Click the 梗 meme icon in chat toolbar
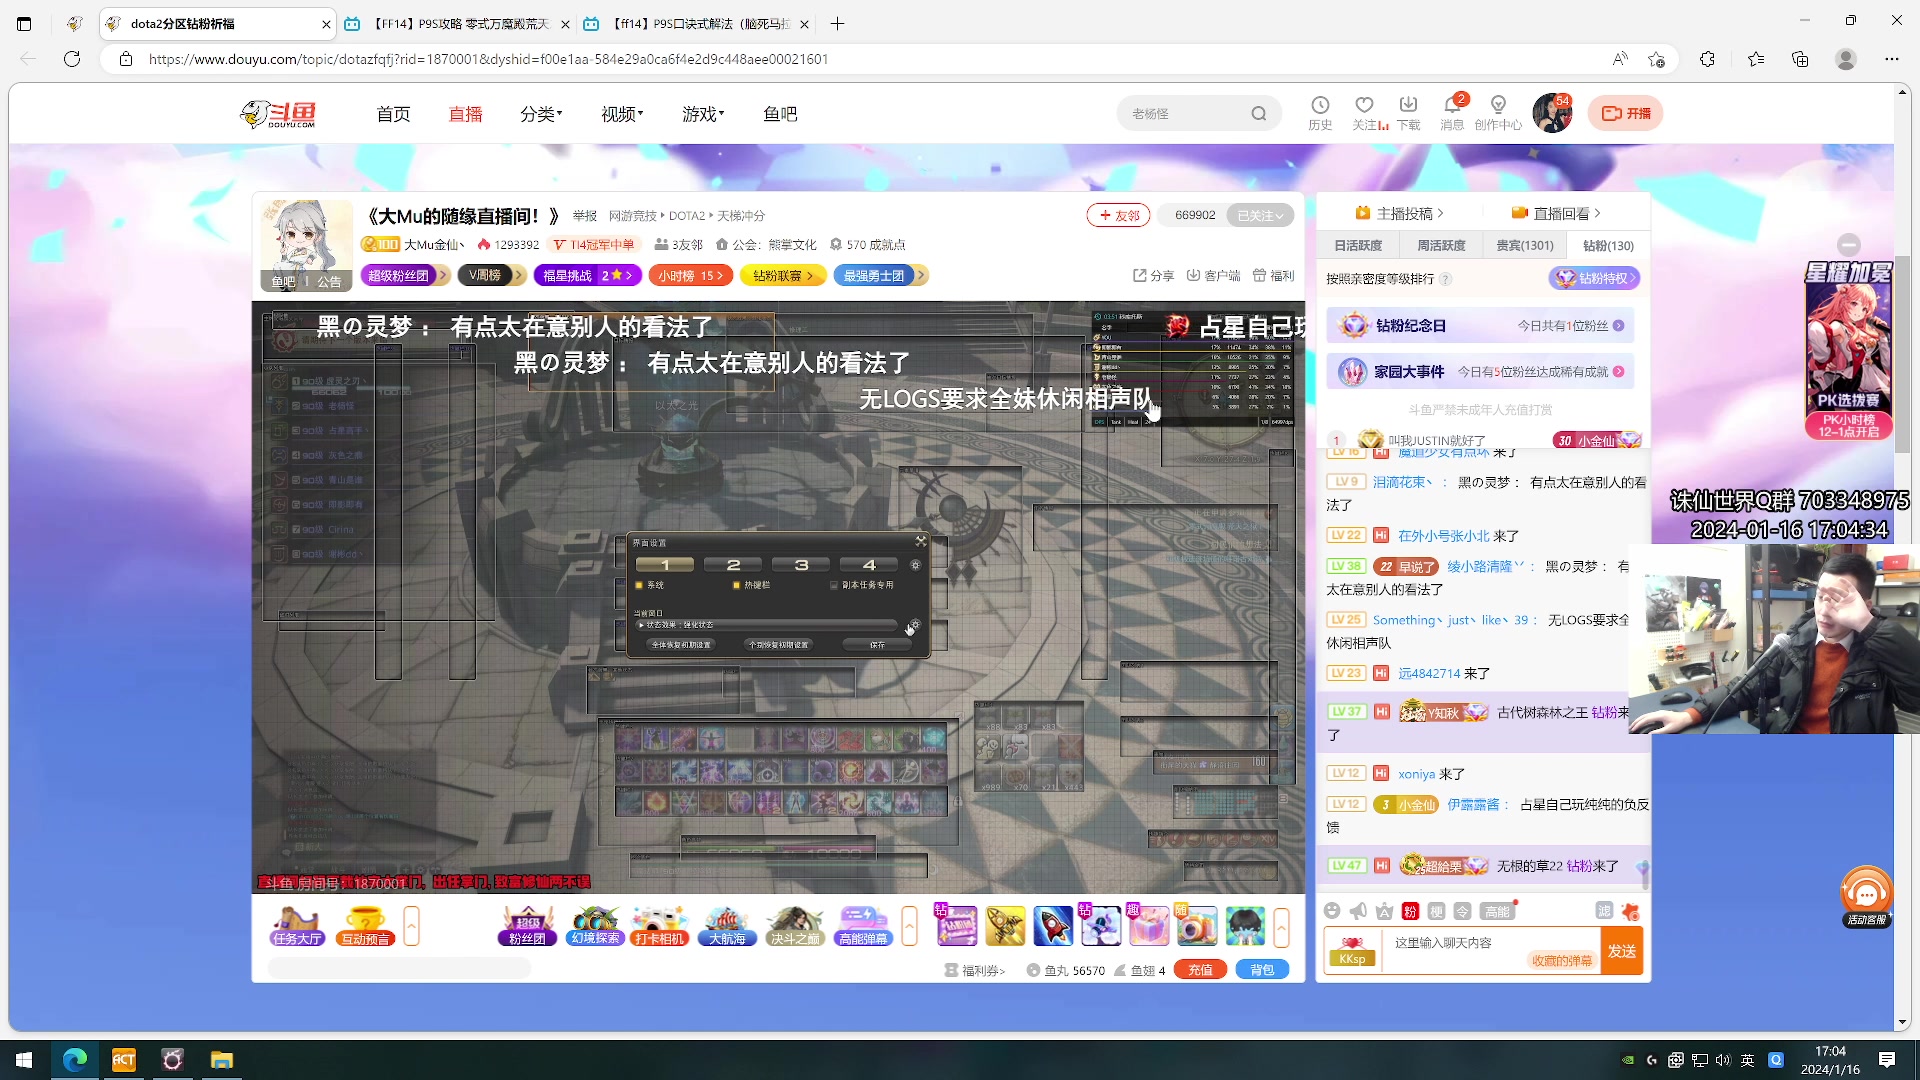 [x=1436, y=911]
